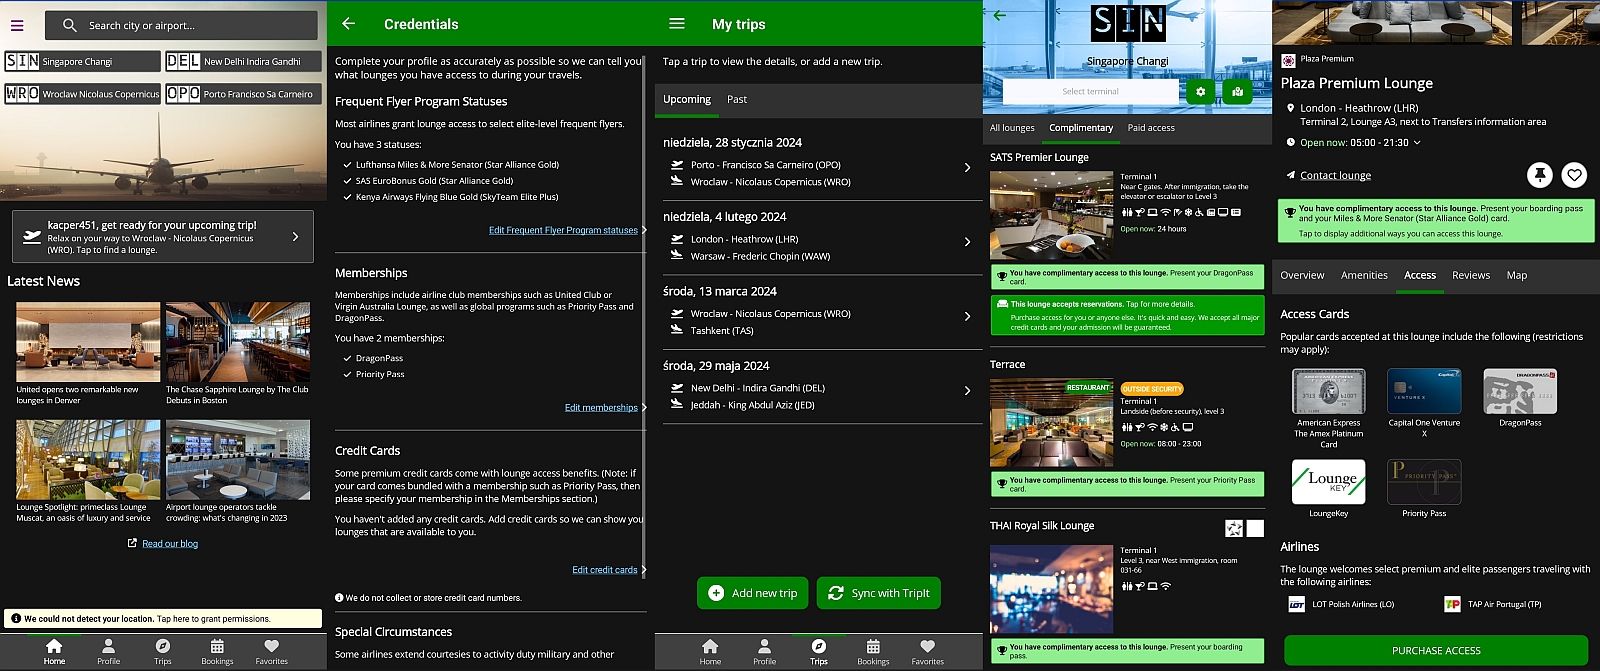Show the All lounges tab
The image size is (1600, 671).
(1012, 128)
